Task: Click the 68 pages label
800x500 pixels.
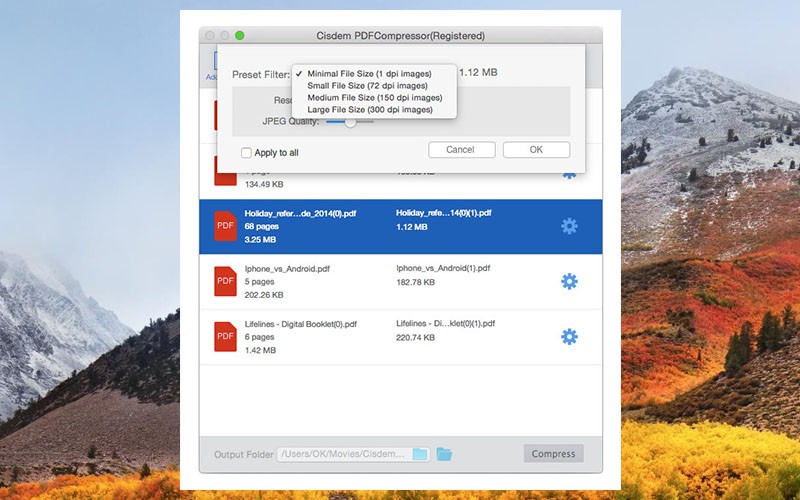Action: tap(261, 226)
